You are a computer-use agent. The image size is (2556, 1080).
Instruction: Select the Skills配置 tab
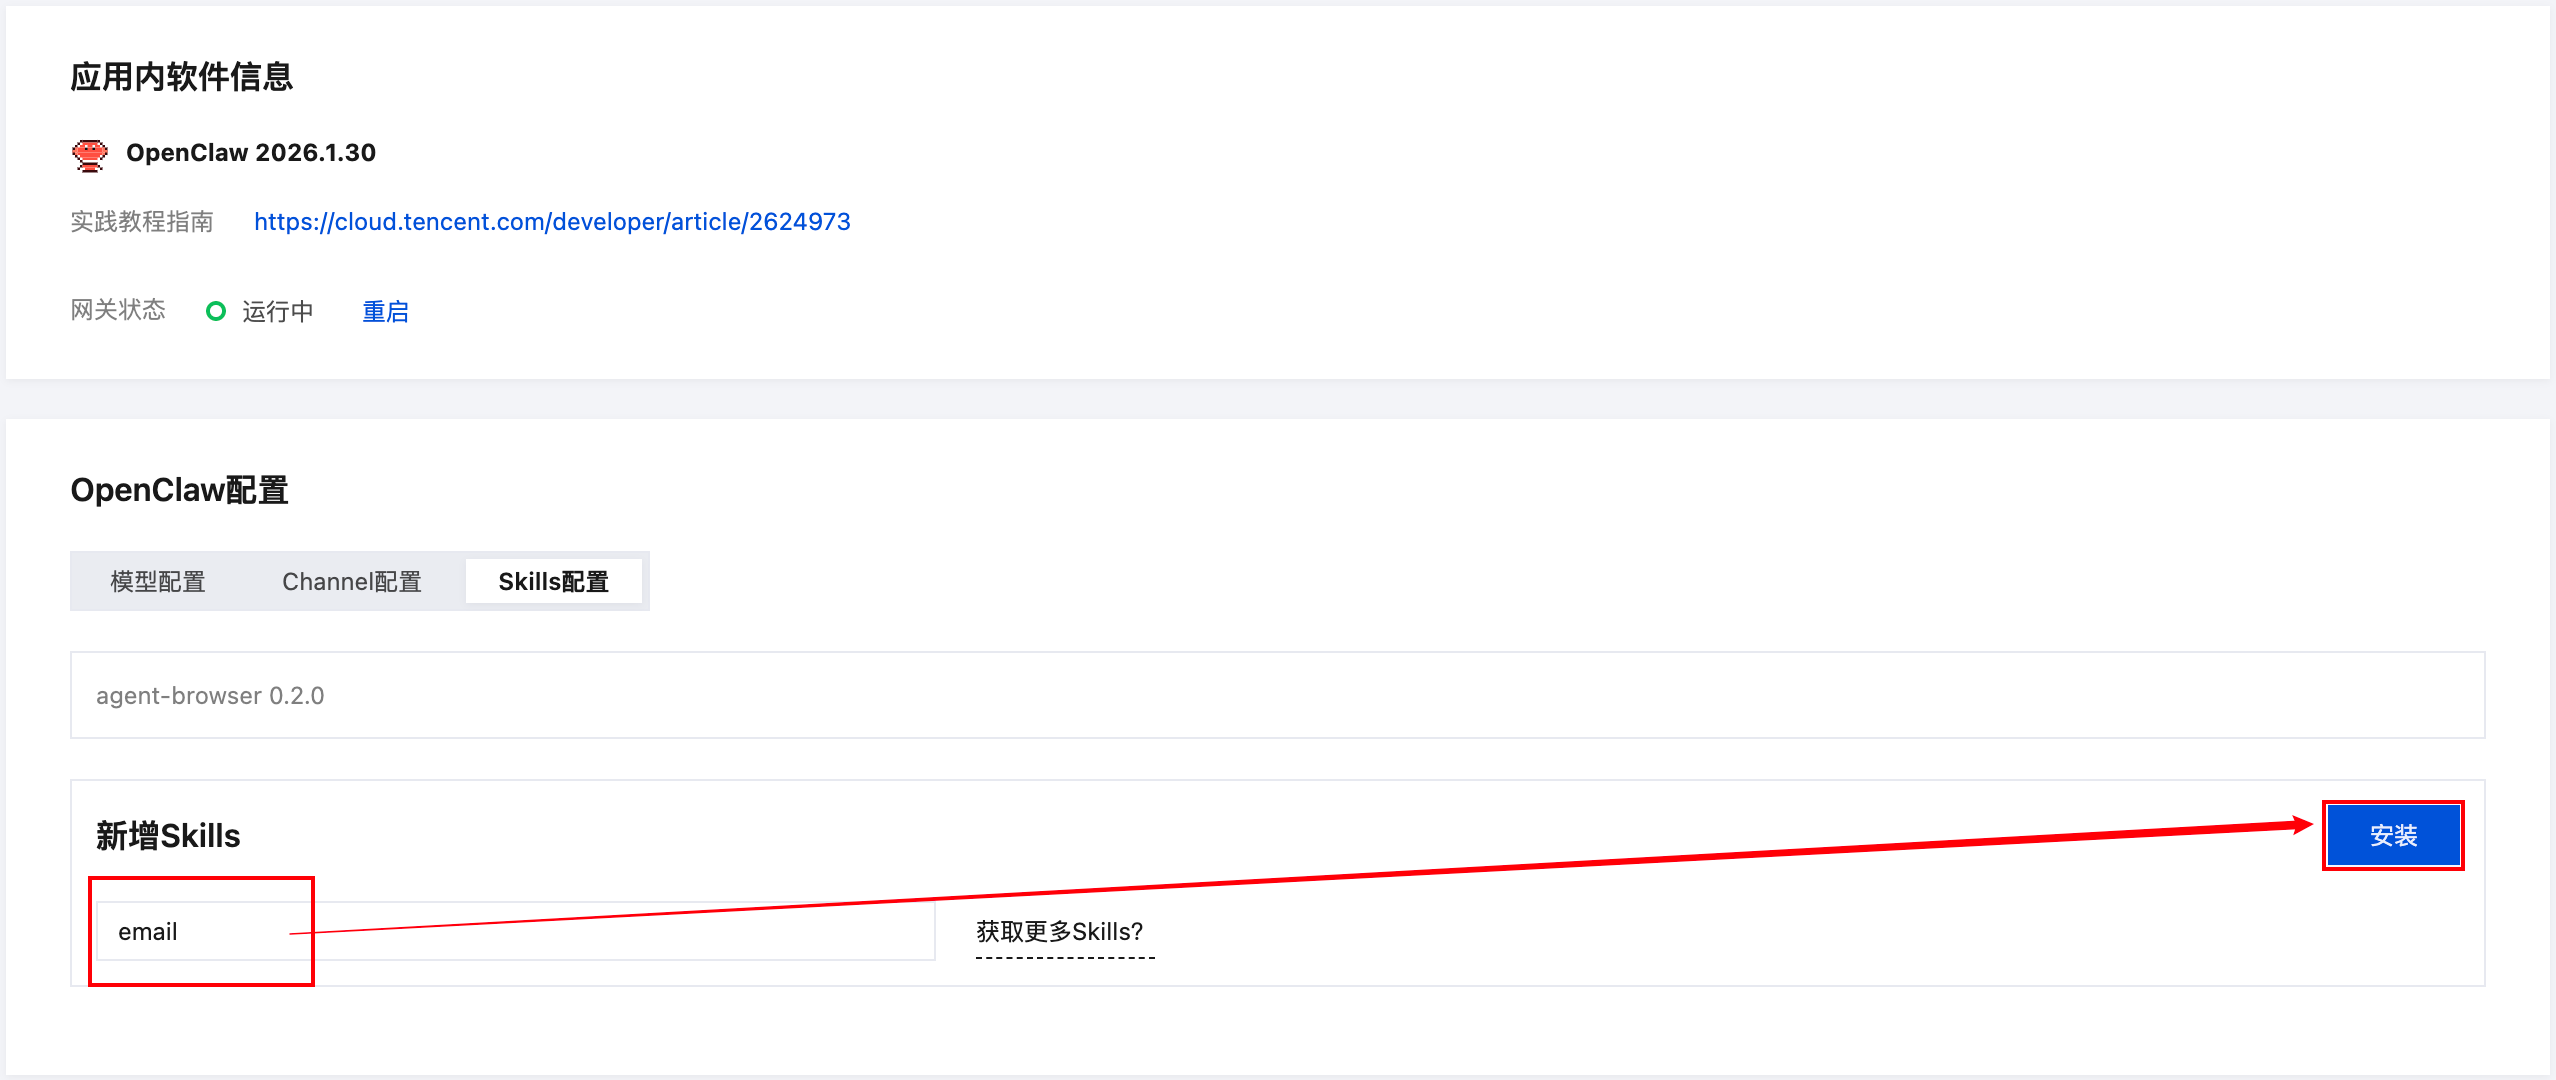(553, 581)
